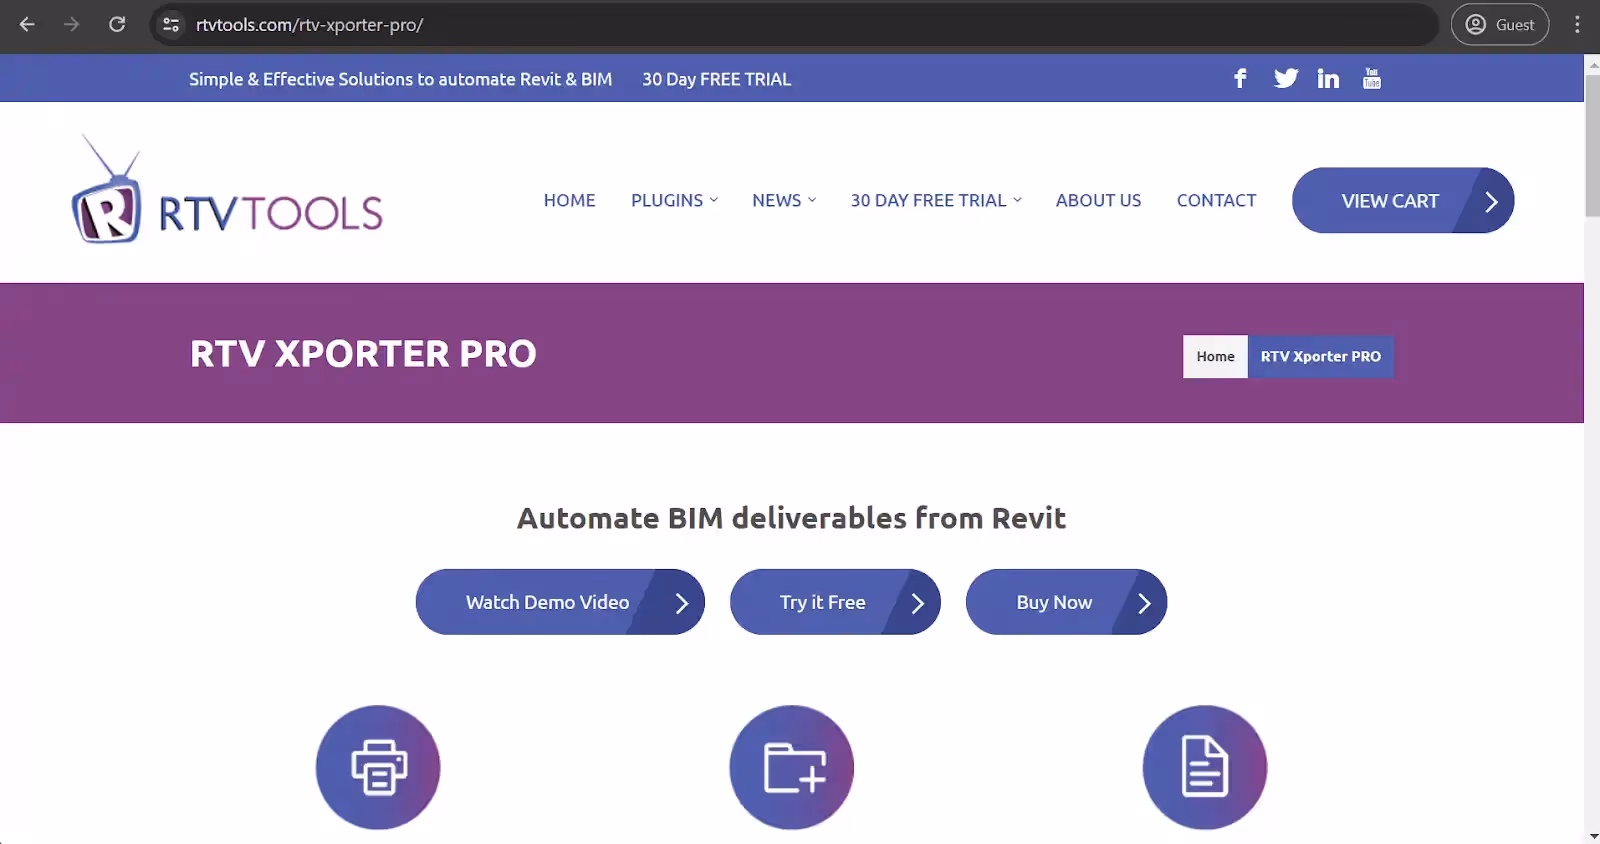Click the arrow on Try it Free button
This screenshot has height=844, width=1600.
click(x=918, y=603)
